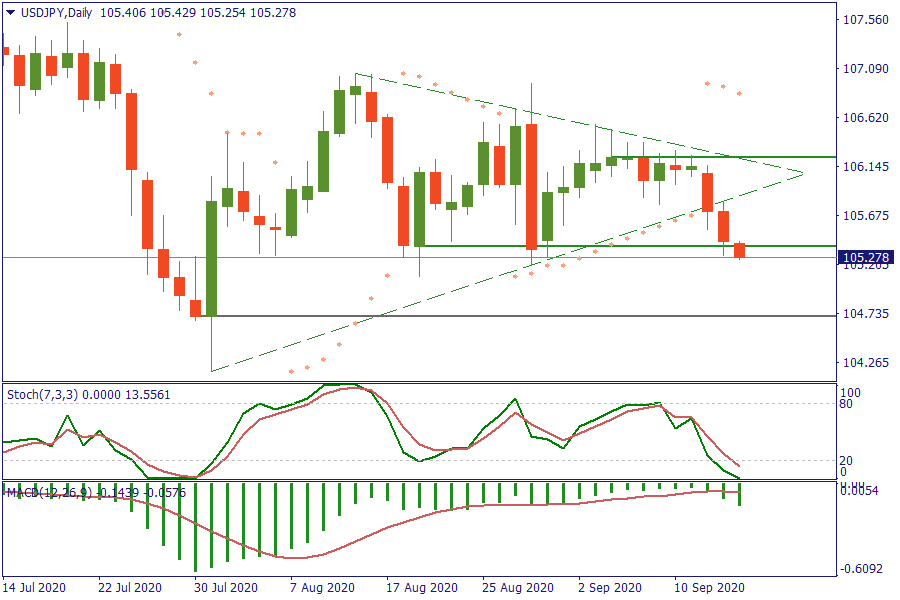Image resolution: width=900 pixels, height=600 pixels.
Task: Click the 2 Sep 2020 date label
Action: click(610, 588)
